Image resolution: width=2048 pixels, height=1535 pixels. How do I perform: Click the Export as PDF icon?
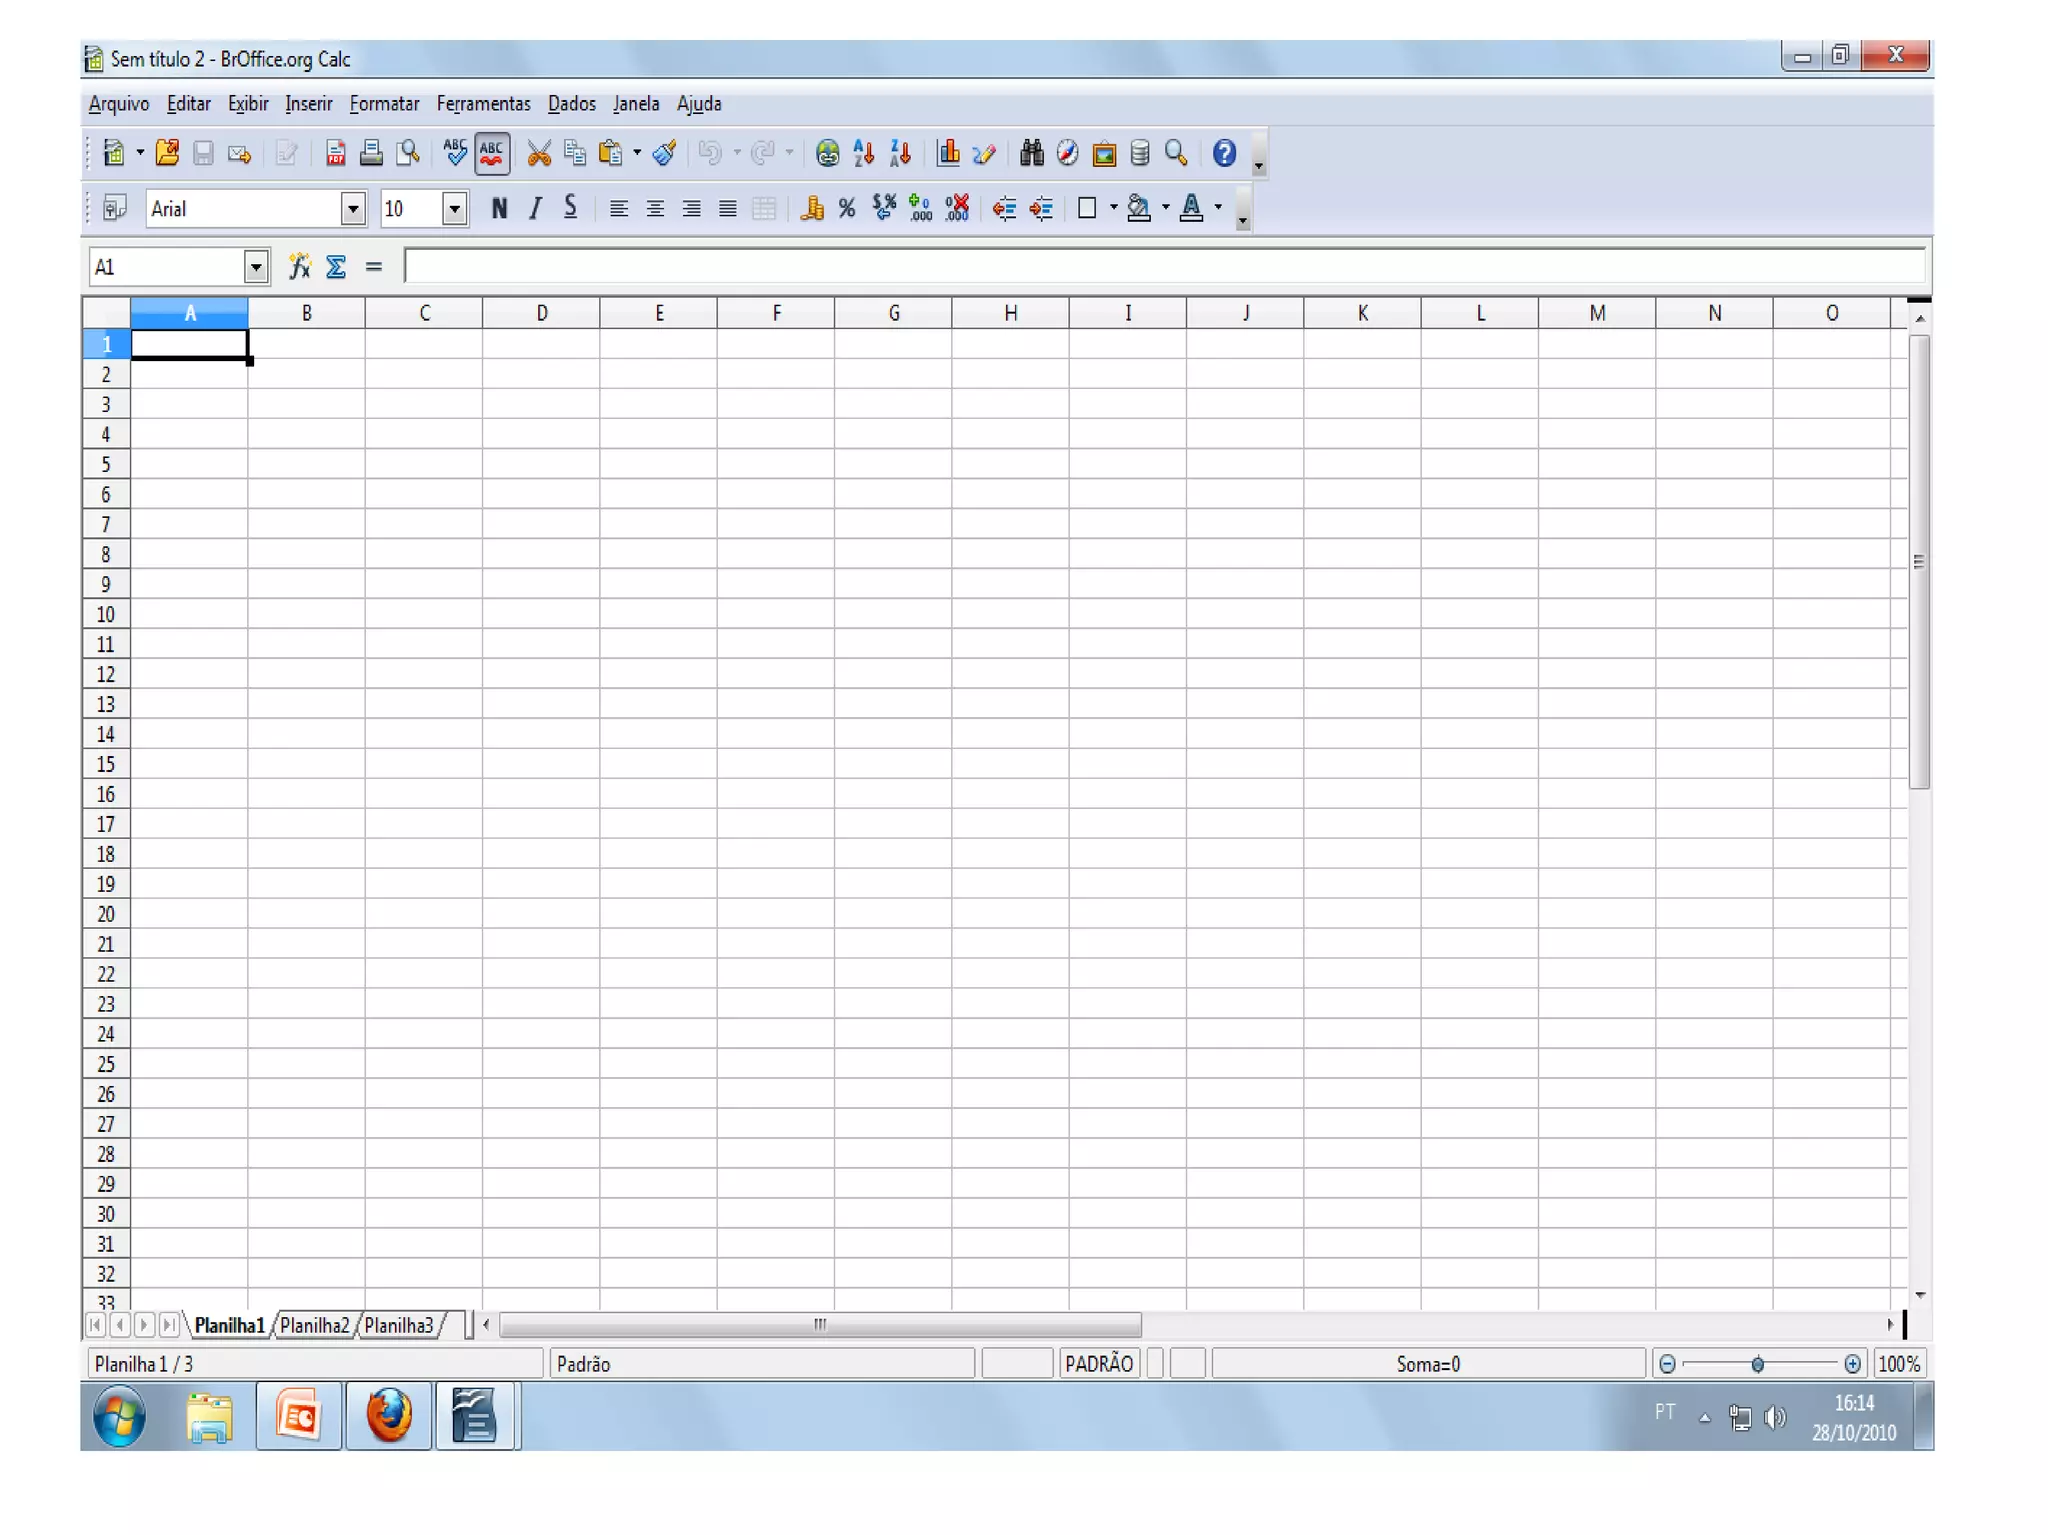pos(335,153)
